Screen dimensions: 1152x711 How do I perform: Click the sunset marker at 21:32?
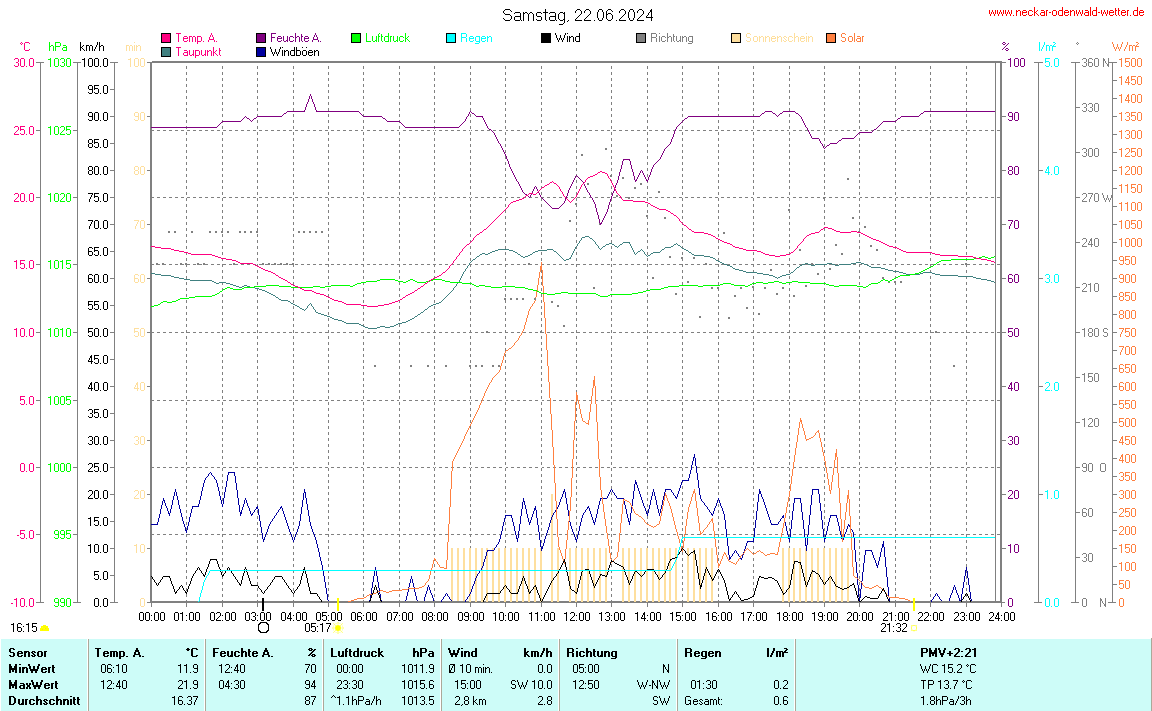(x=914, y=628)
